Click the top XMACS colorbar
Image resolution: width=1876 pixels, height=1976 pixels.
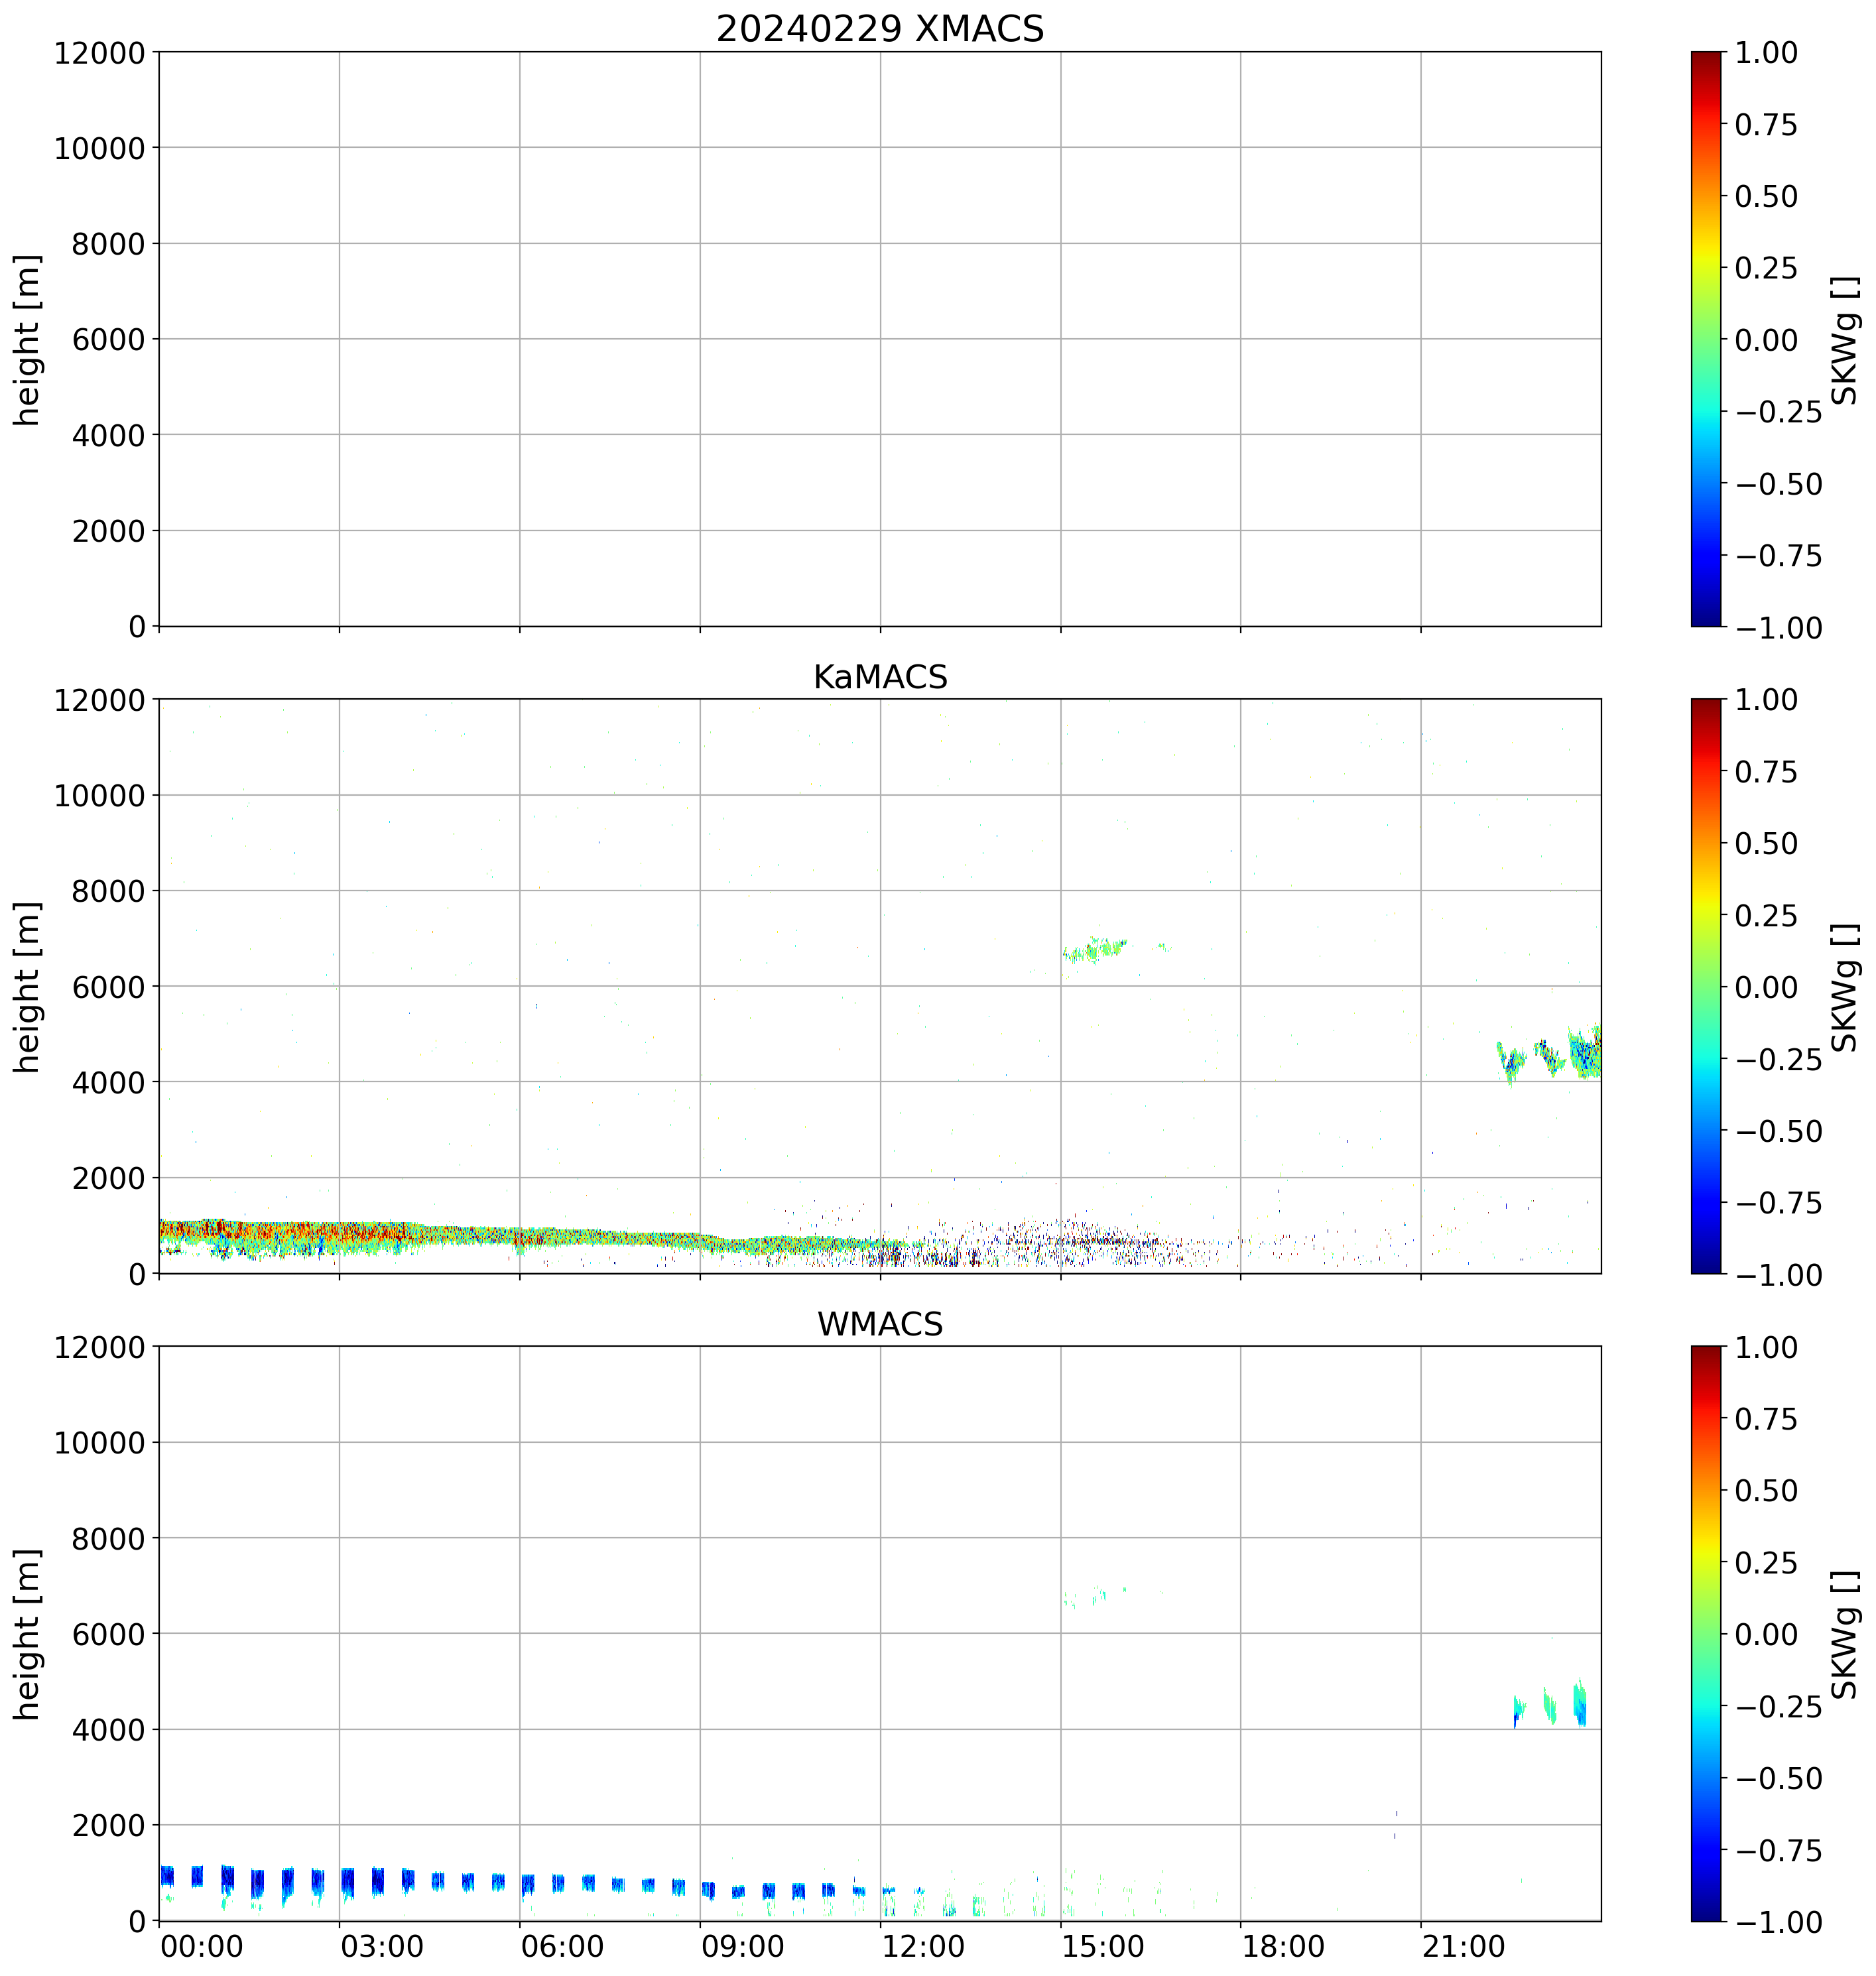pos(1706,339)
